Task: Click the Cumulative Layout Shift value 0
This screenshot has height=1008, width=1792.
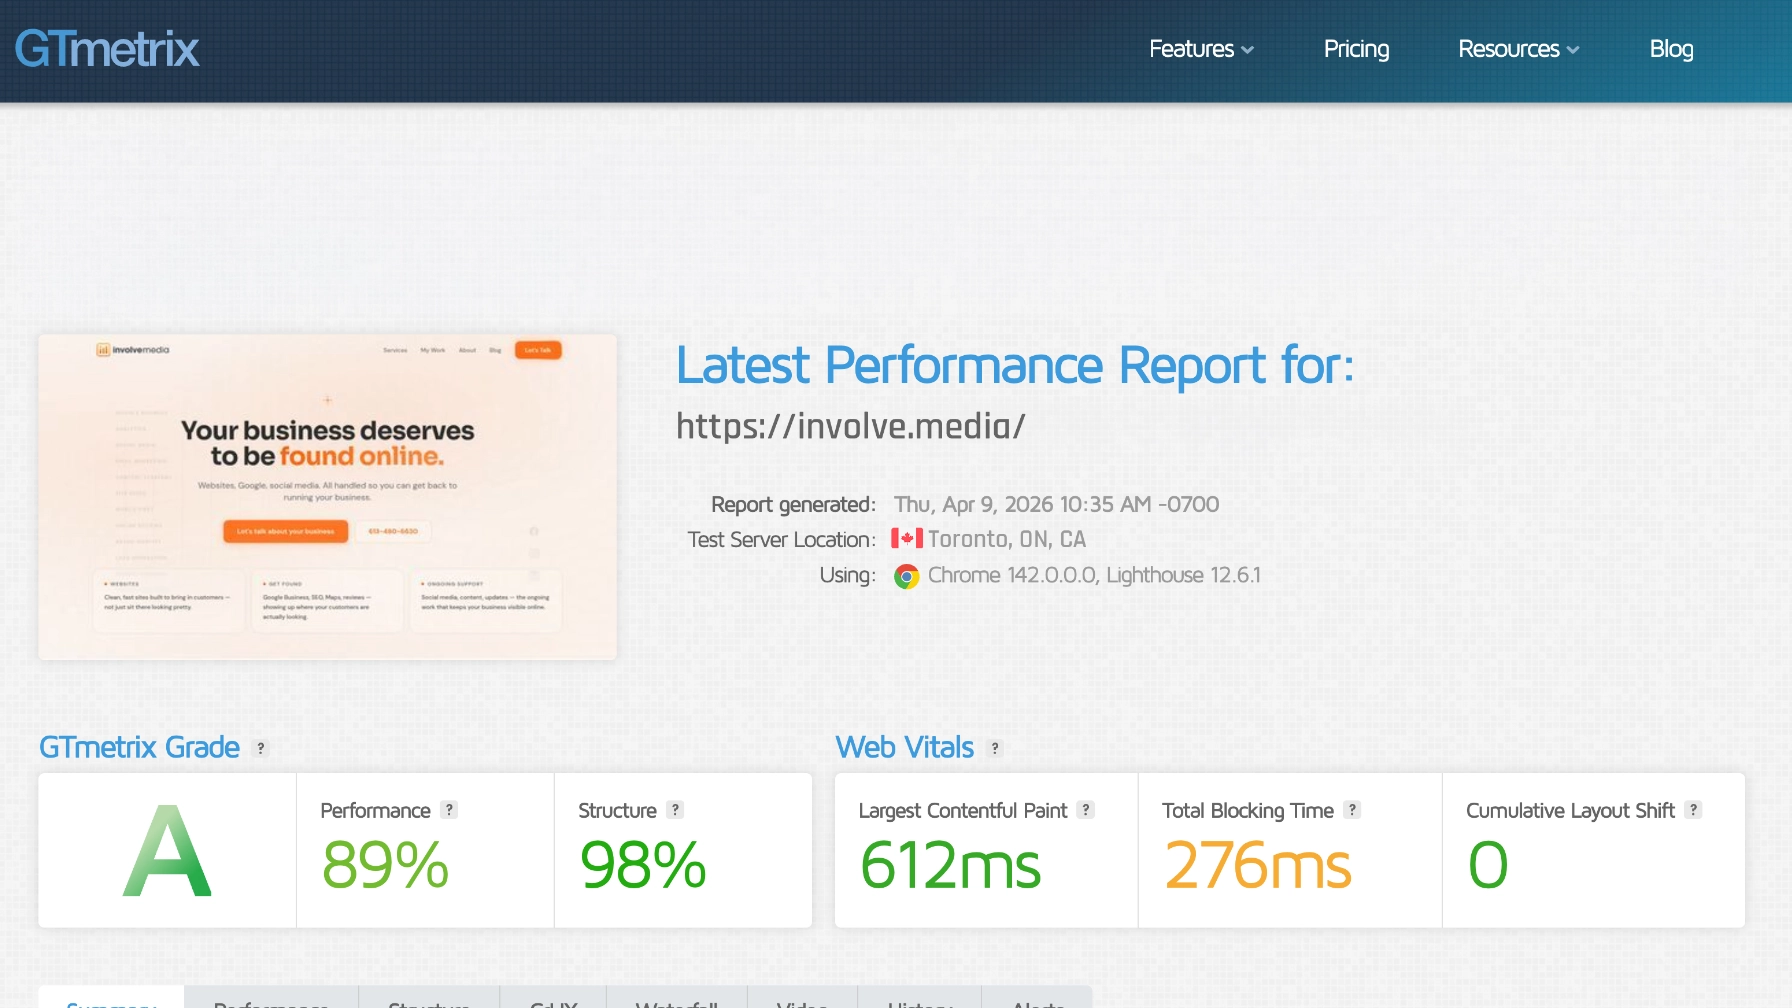Action: [x=1488, y=865]
